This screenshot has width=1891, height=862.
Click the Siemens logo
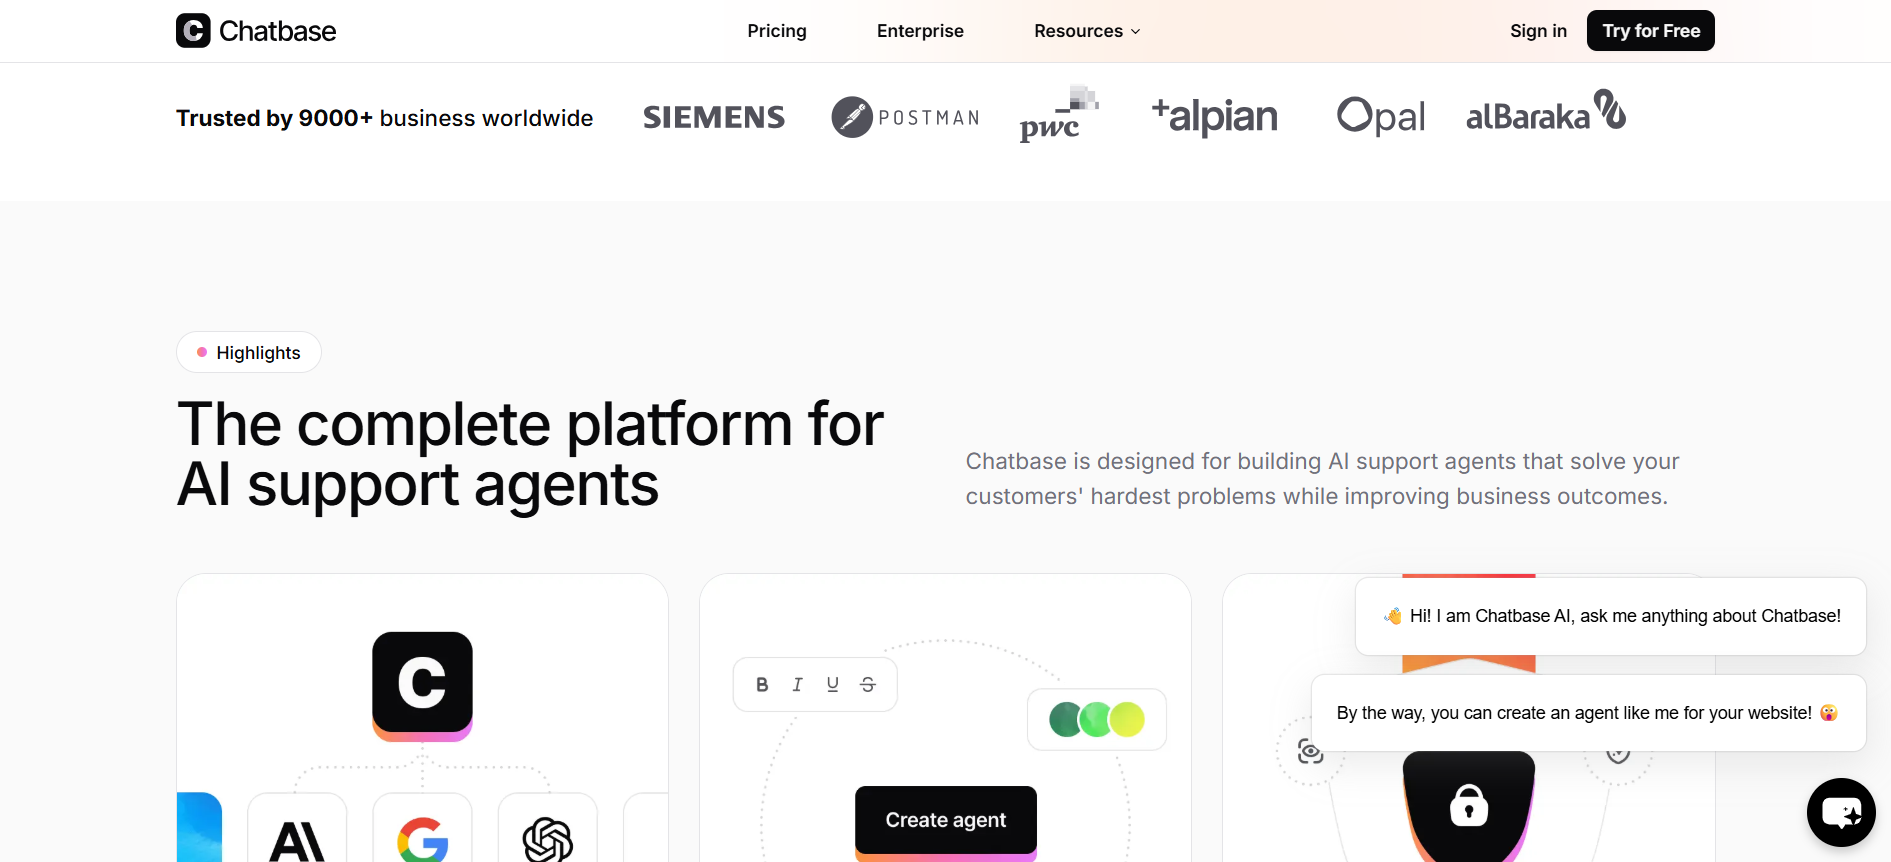714,117
